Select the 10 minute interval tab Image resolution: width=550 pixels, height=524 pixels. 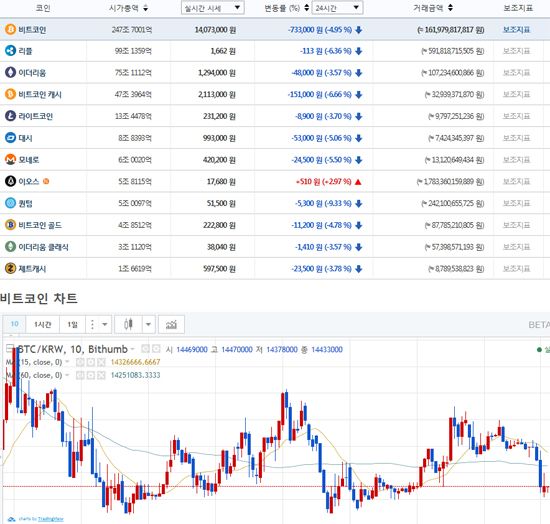point(14,324)
